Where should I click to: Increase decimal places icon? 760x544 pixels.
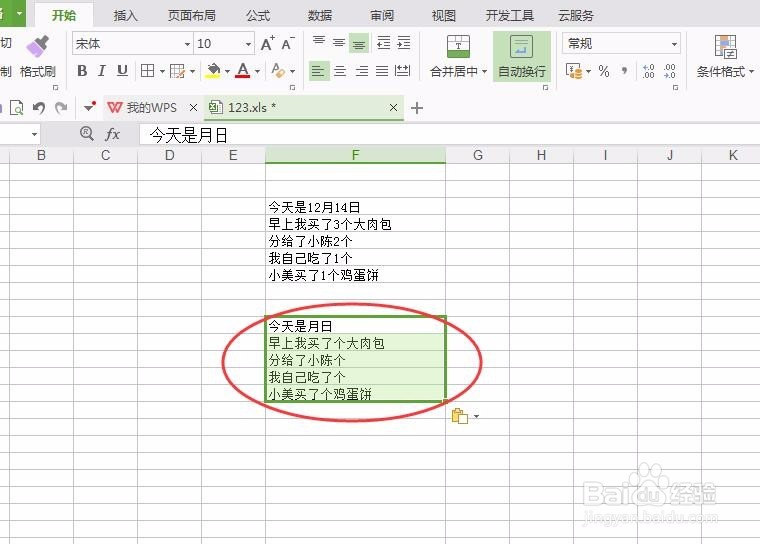click(x=649, y=71)
